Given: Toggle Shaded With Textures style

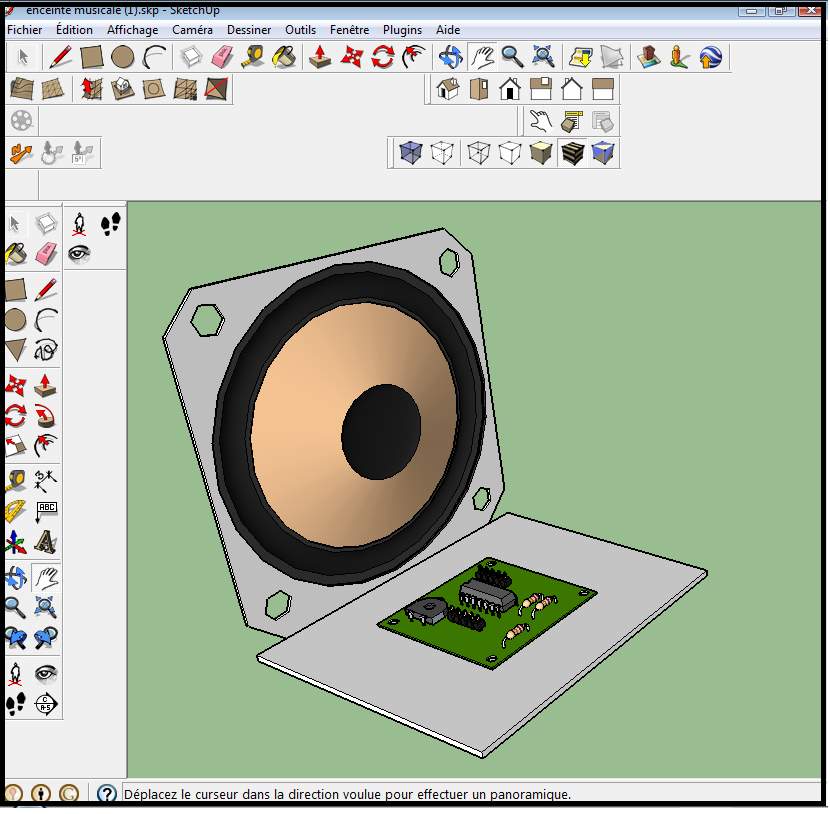Looking at the screenshot, I should coord(572,153).
